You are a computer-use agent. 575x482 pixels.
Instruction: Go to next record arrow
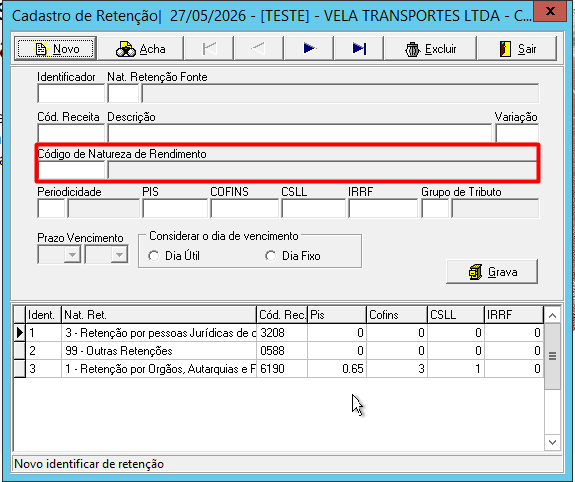(x=309, y=48)
